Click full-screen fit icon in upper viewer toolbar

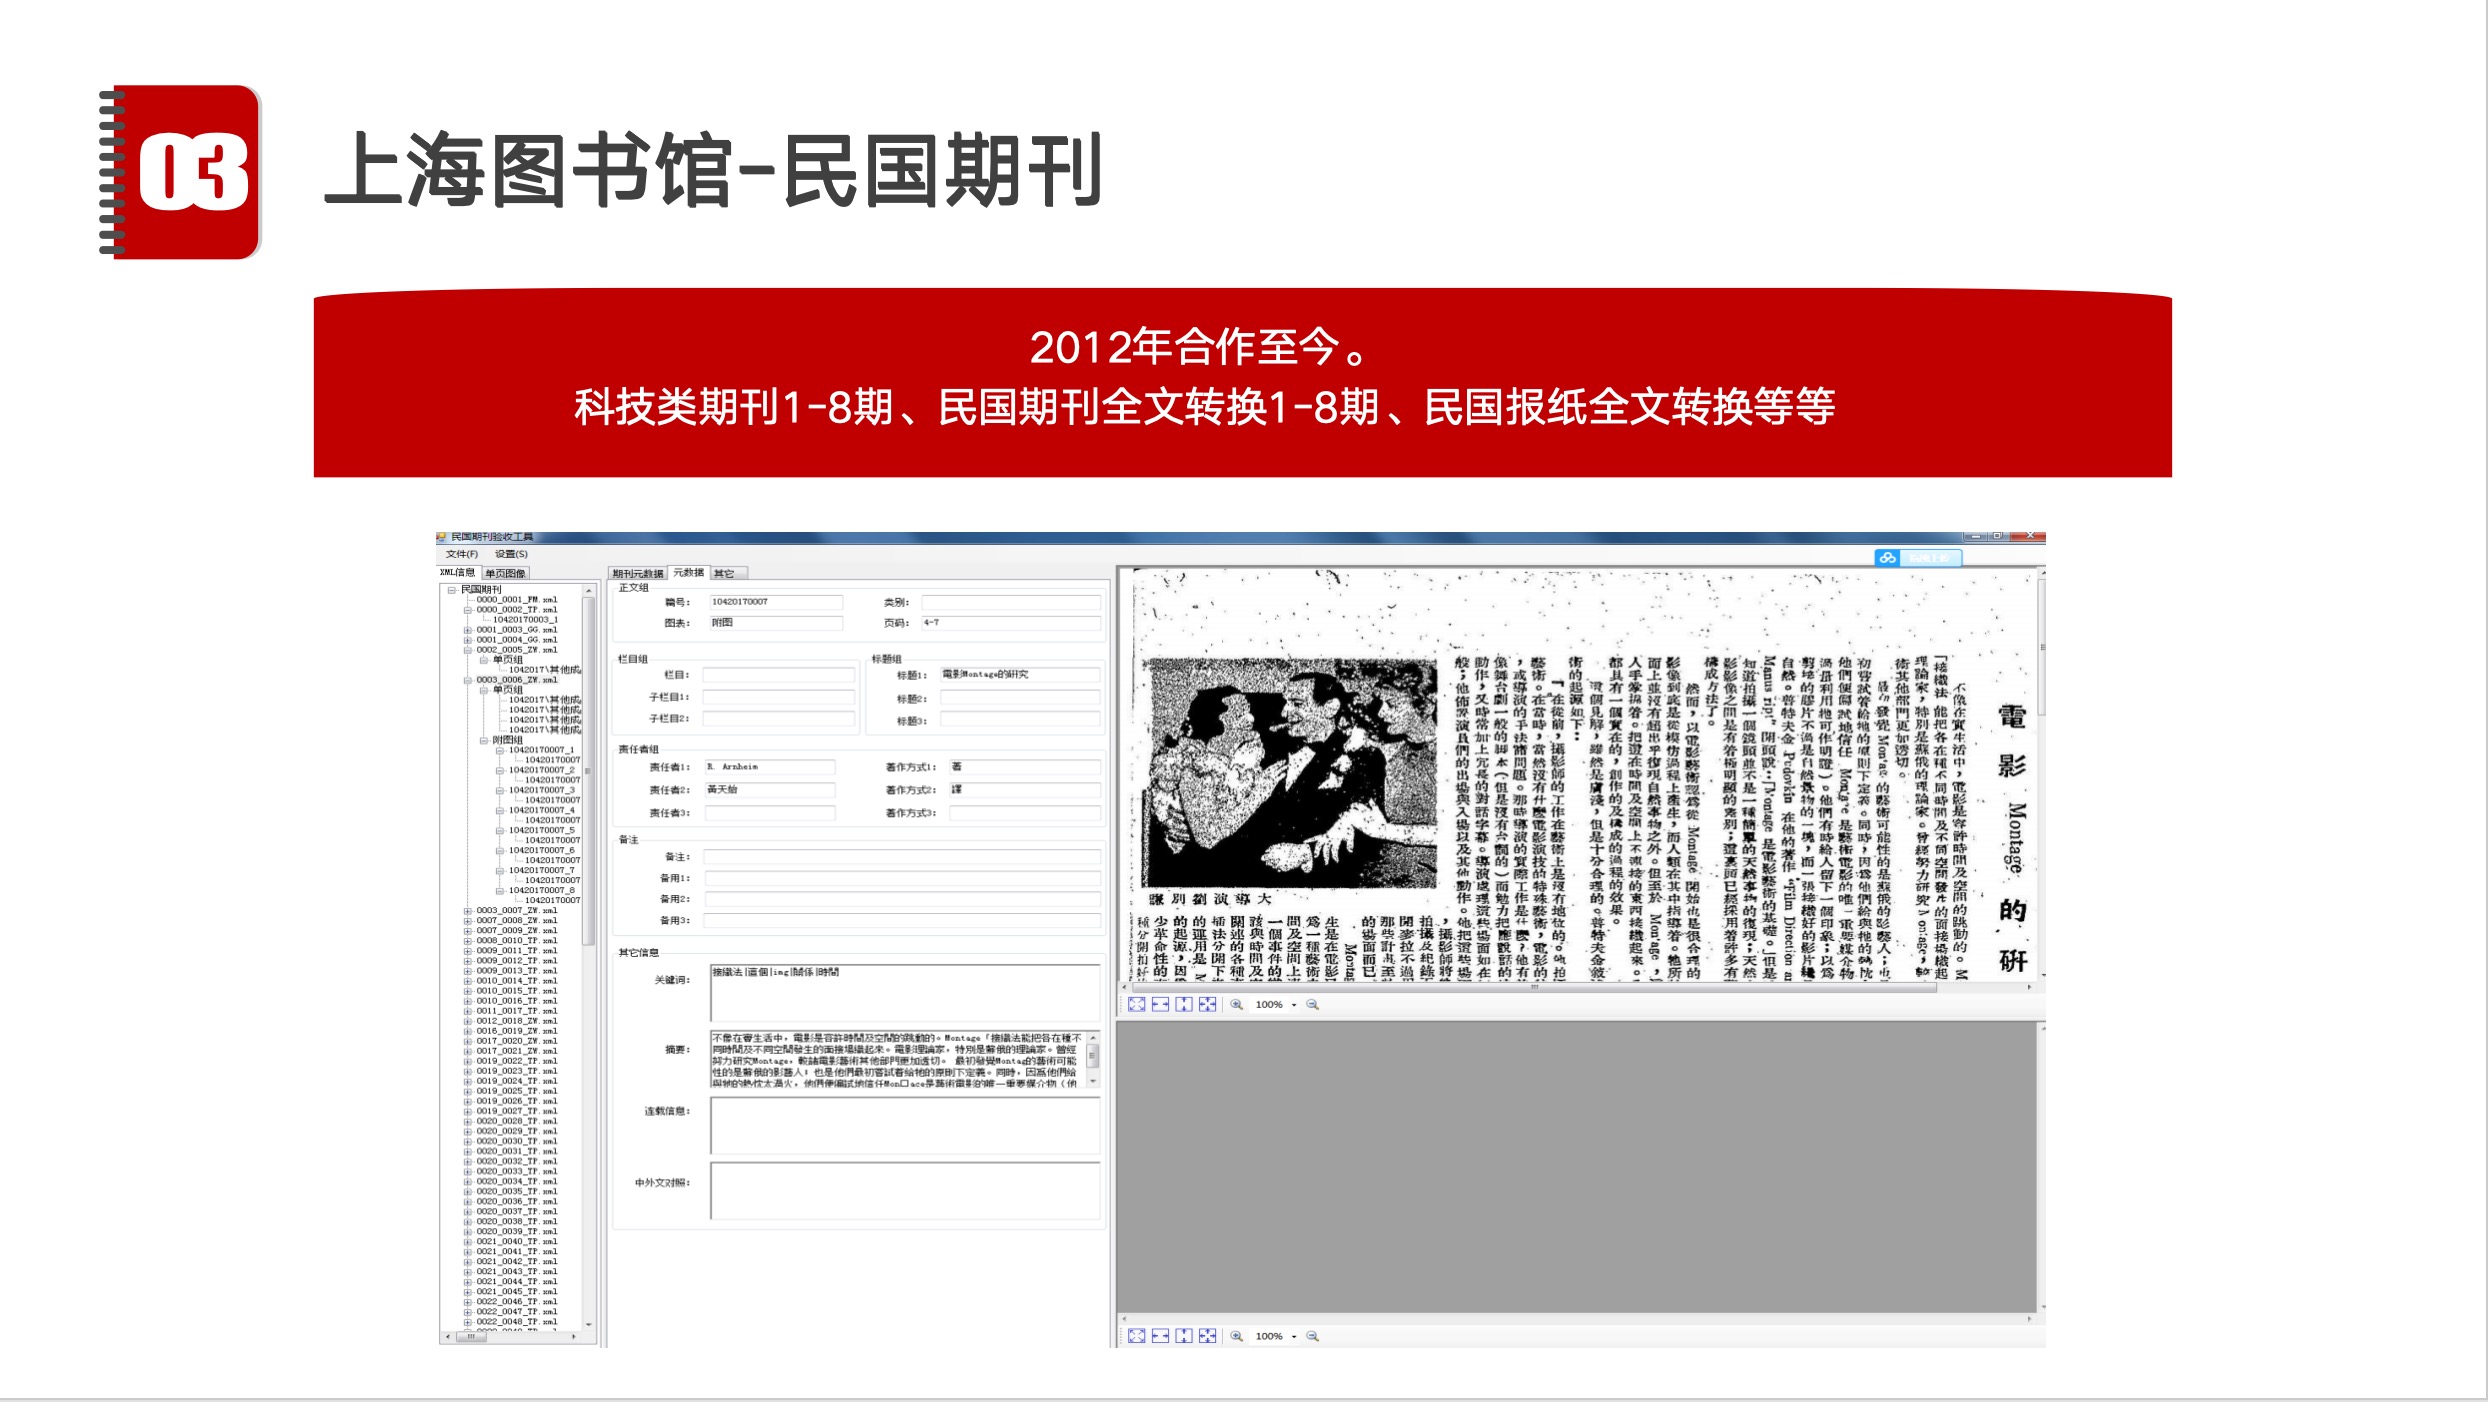[x=1136, y=1004]
